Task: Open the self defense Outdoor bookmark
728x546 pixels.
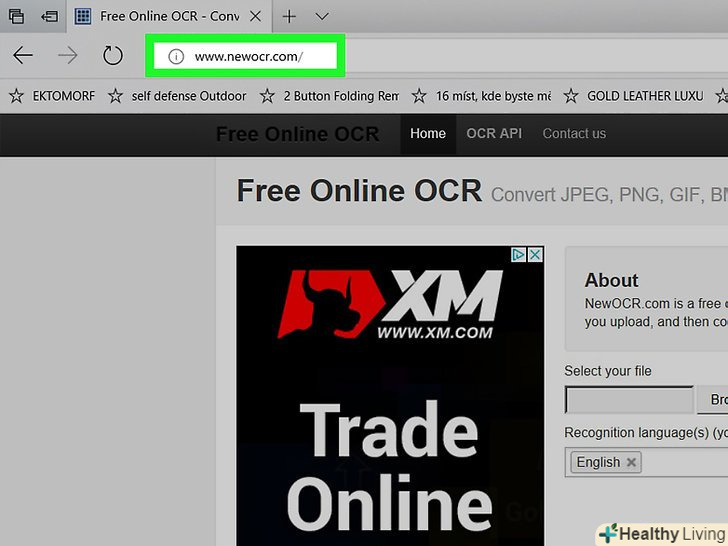Action: pyautogui.click(x=189, y=96)
